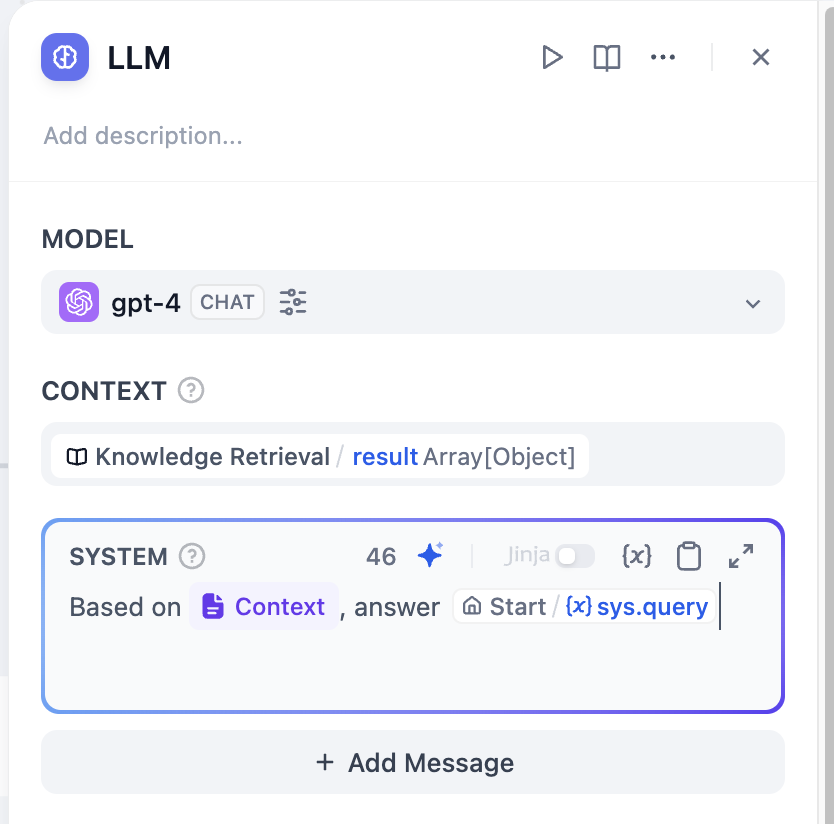Viewport: 834px width, 824px height.
Task: Click the Context tag in the prompt
Action: [264, 607]
